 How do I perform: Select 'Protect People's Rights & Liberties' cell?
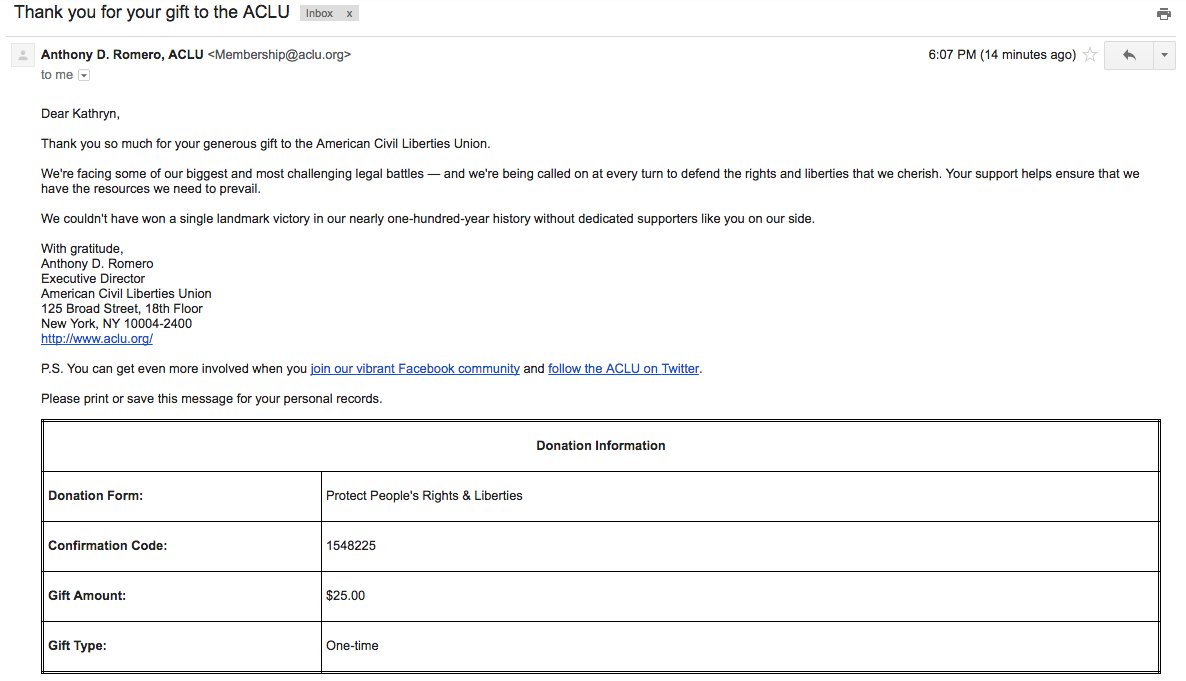click(x=740, y=496)
